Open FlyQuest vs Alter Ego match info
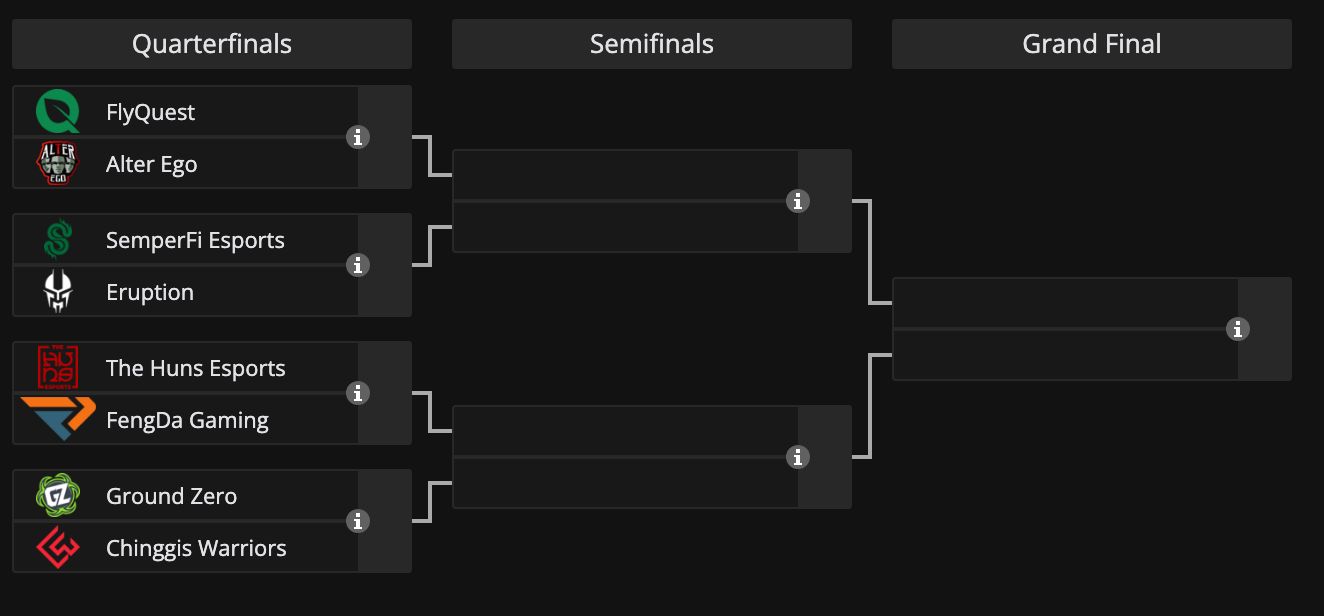Screen dimensions: 1324x616 358,137
